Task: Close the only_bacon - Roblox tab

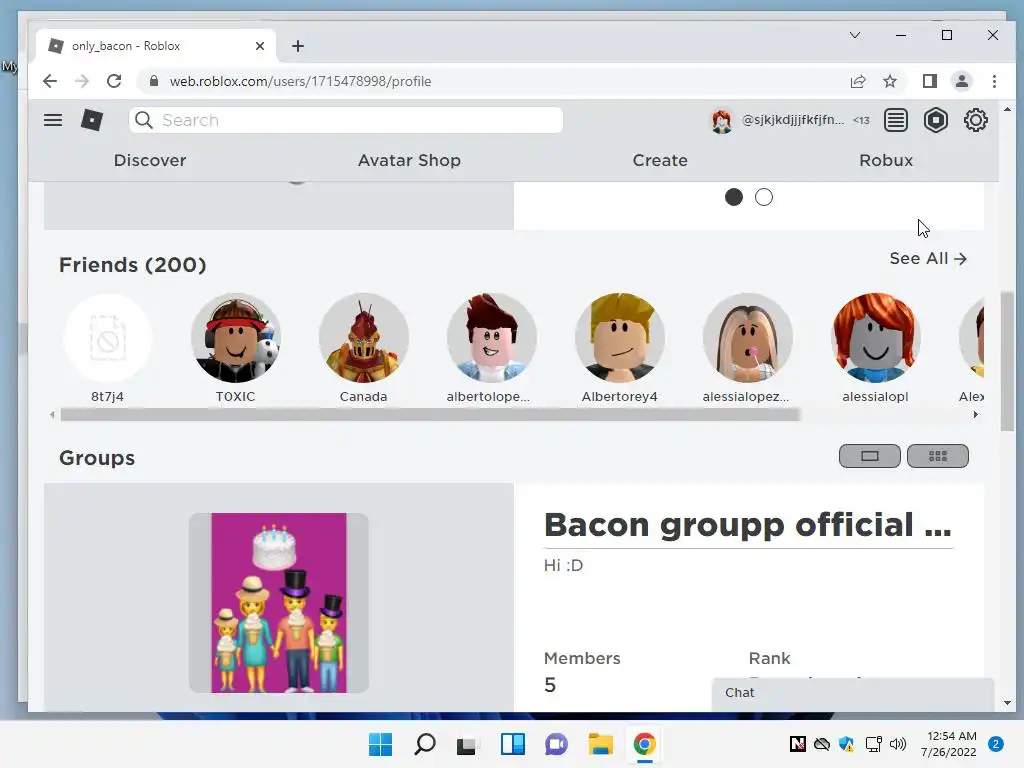Action: pos(260,46)
